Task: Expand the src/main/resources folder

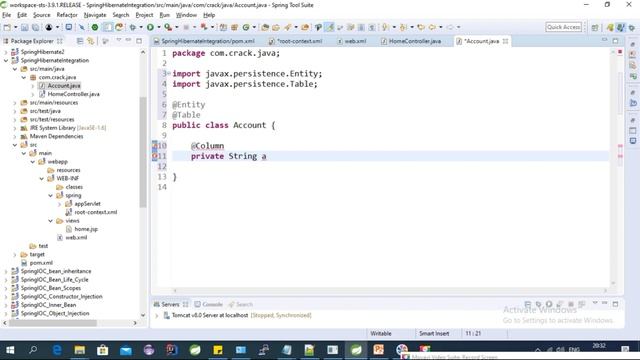Action: [15, 103]
